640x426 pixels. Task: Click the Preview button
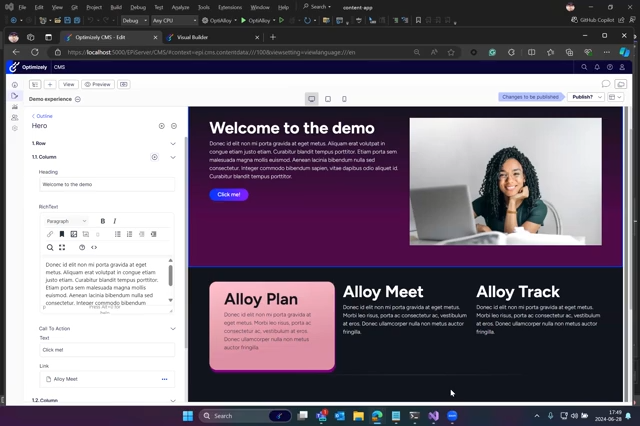tap(98, 84)
